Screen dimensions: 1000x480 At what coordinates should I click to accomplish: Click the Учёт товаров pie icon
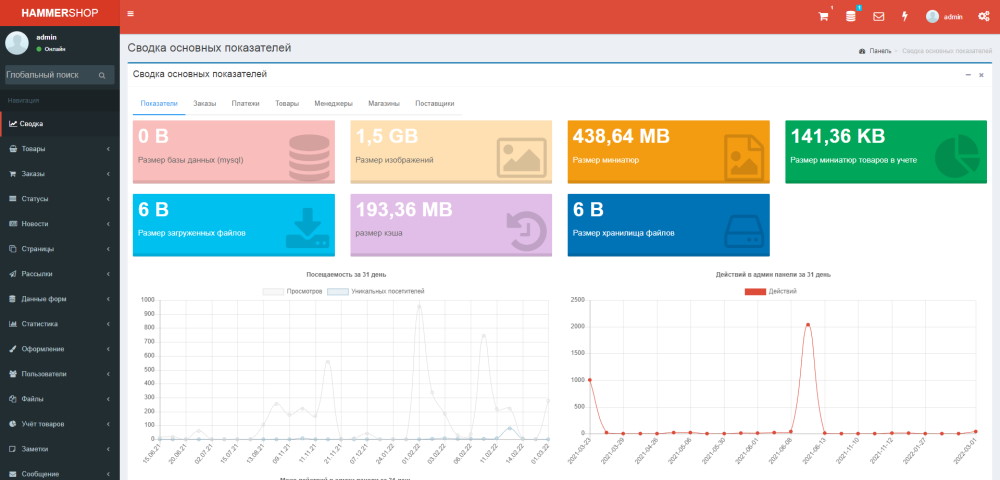[13, 424]
